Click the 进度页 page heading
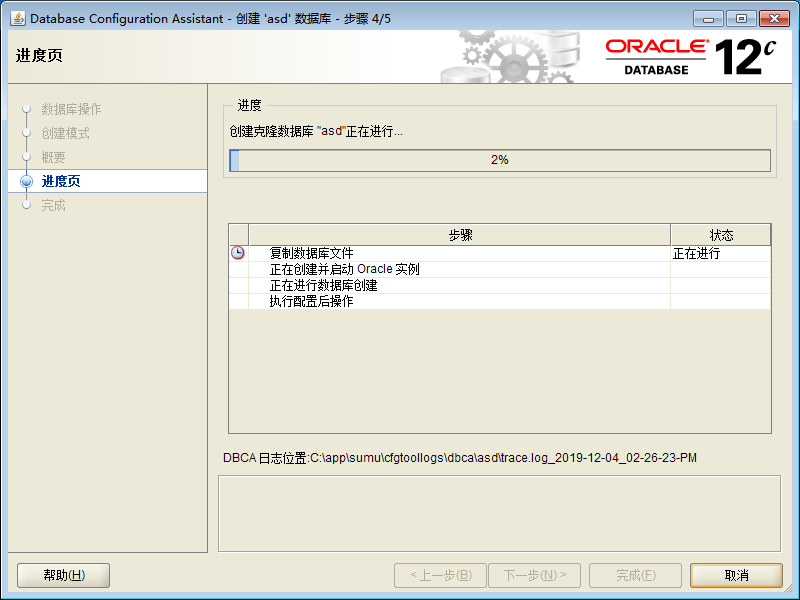This screenshot has width=800, height=600. pyautogui.click(x=39, y=55)
